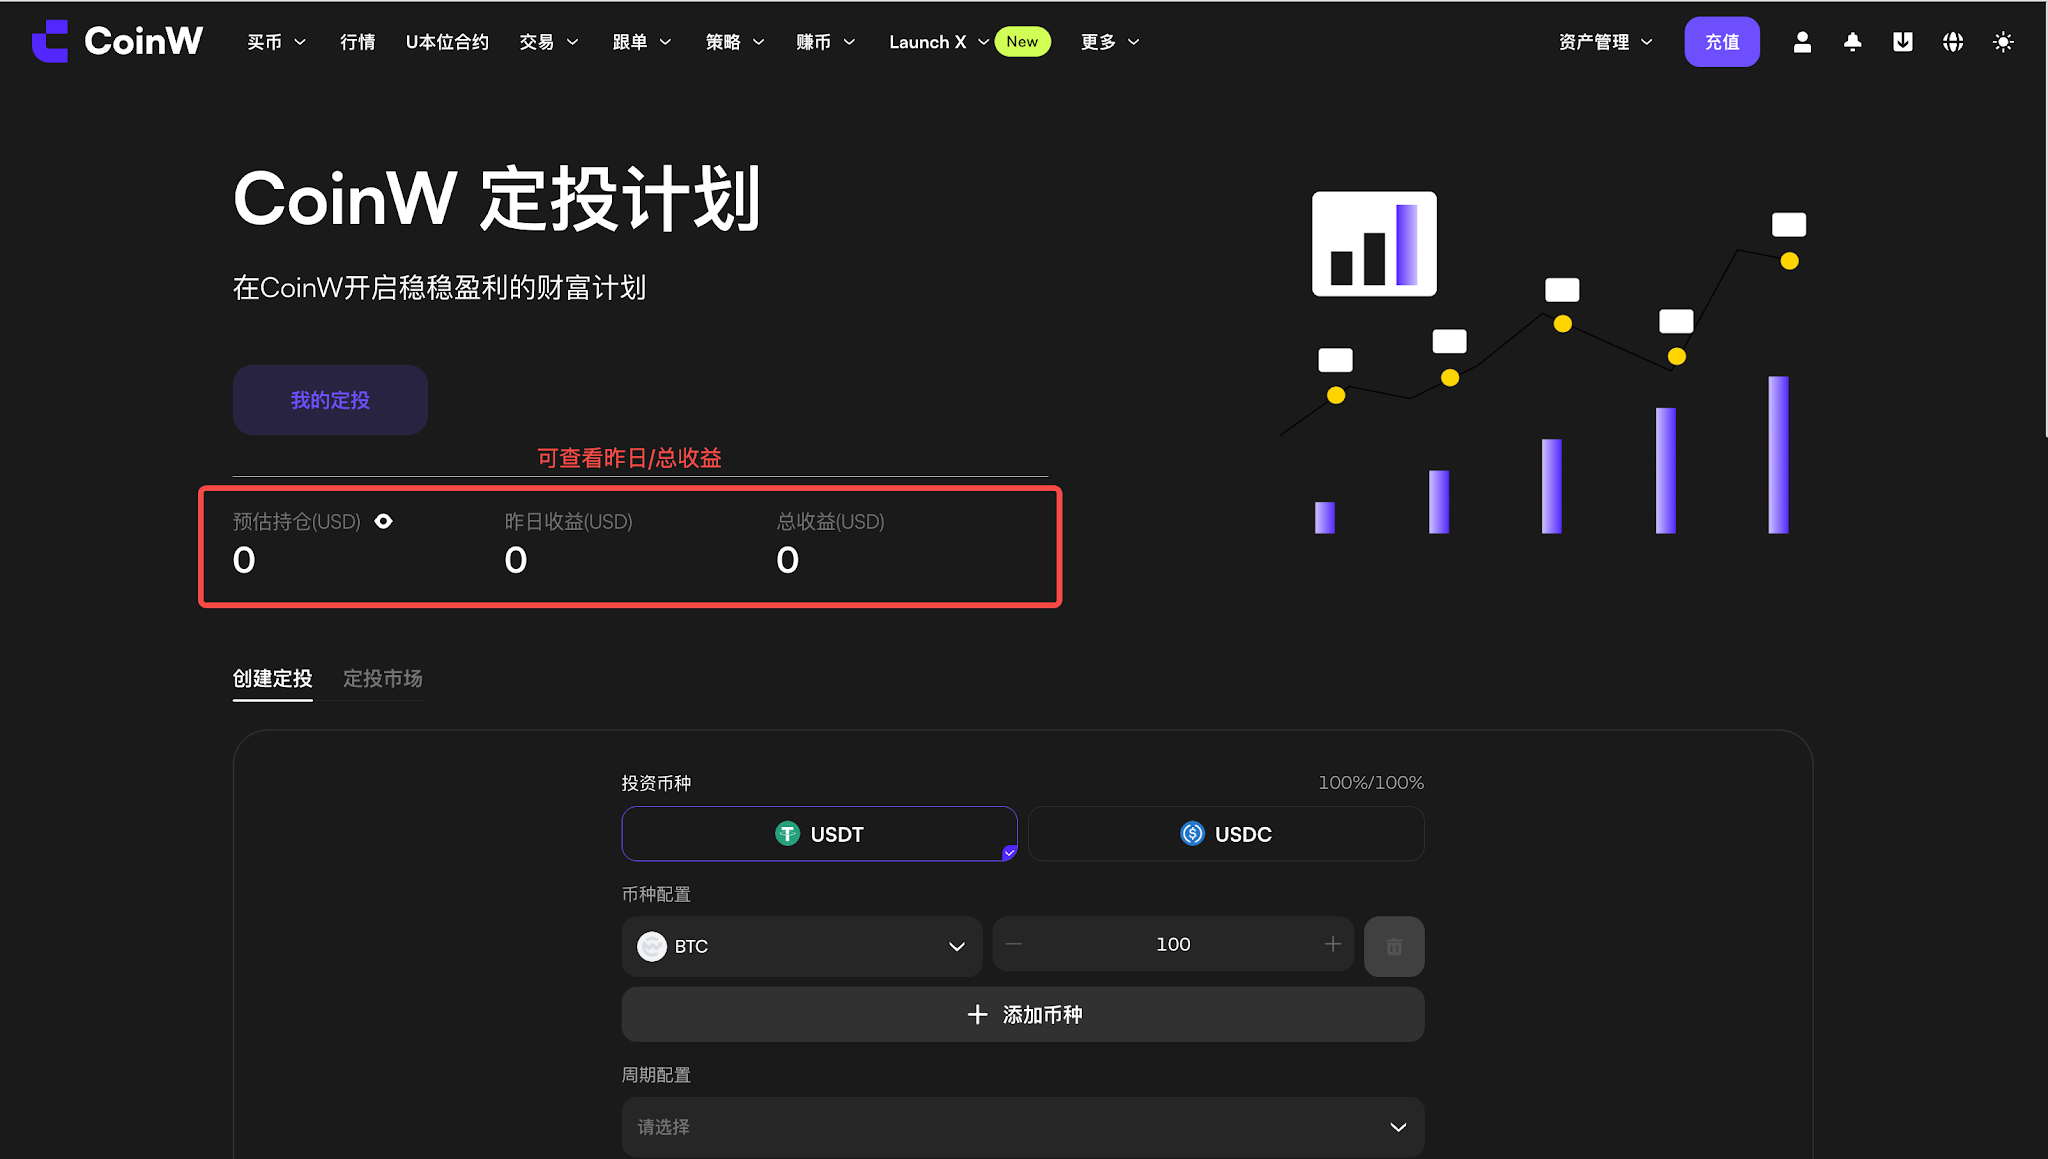Select USDC as investment currency
Image resolution: width=2048 pixels, height=1159 pixels.
[x=1226, y=834]
